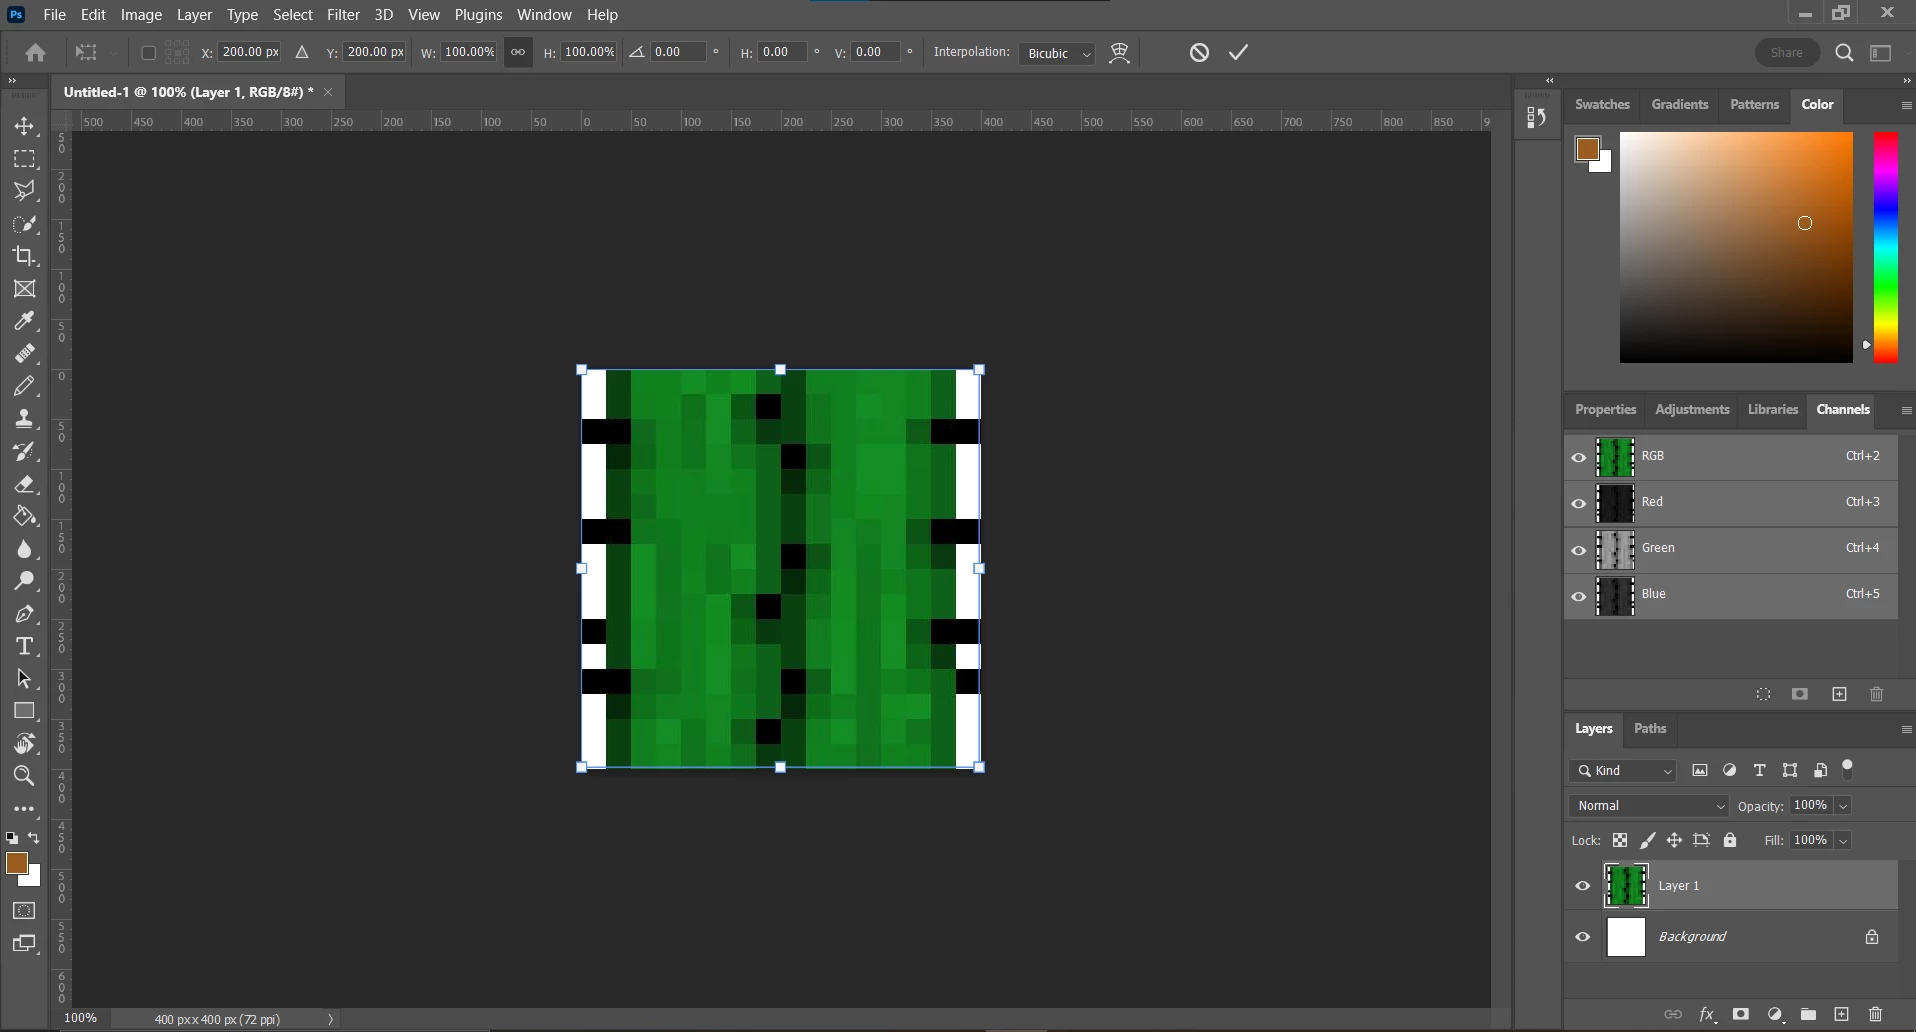Select the Horizontal Type tool
The width and height of the screenshot is (1916, 1032).
(x=25, y=646)
